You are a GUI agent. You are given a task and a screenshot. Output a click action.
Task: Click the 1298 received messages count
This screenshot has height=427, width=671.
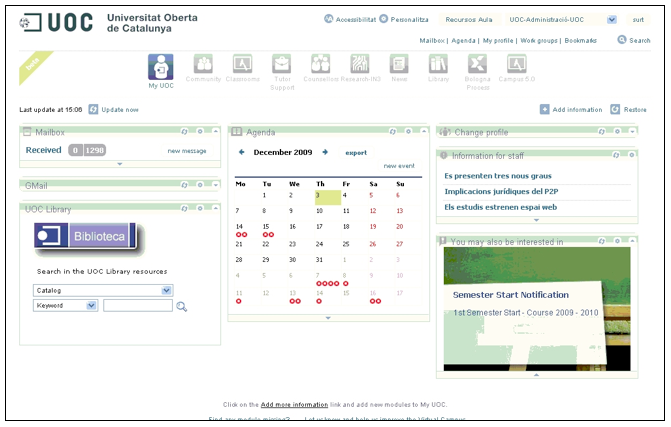pos(95,150)
